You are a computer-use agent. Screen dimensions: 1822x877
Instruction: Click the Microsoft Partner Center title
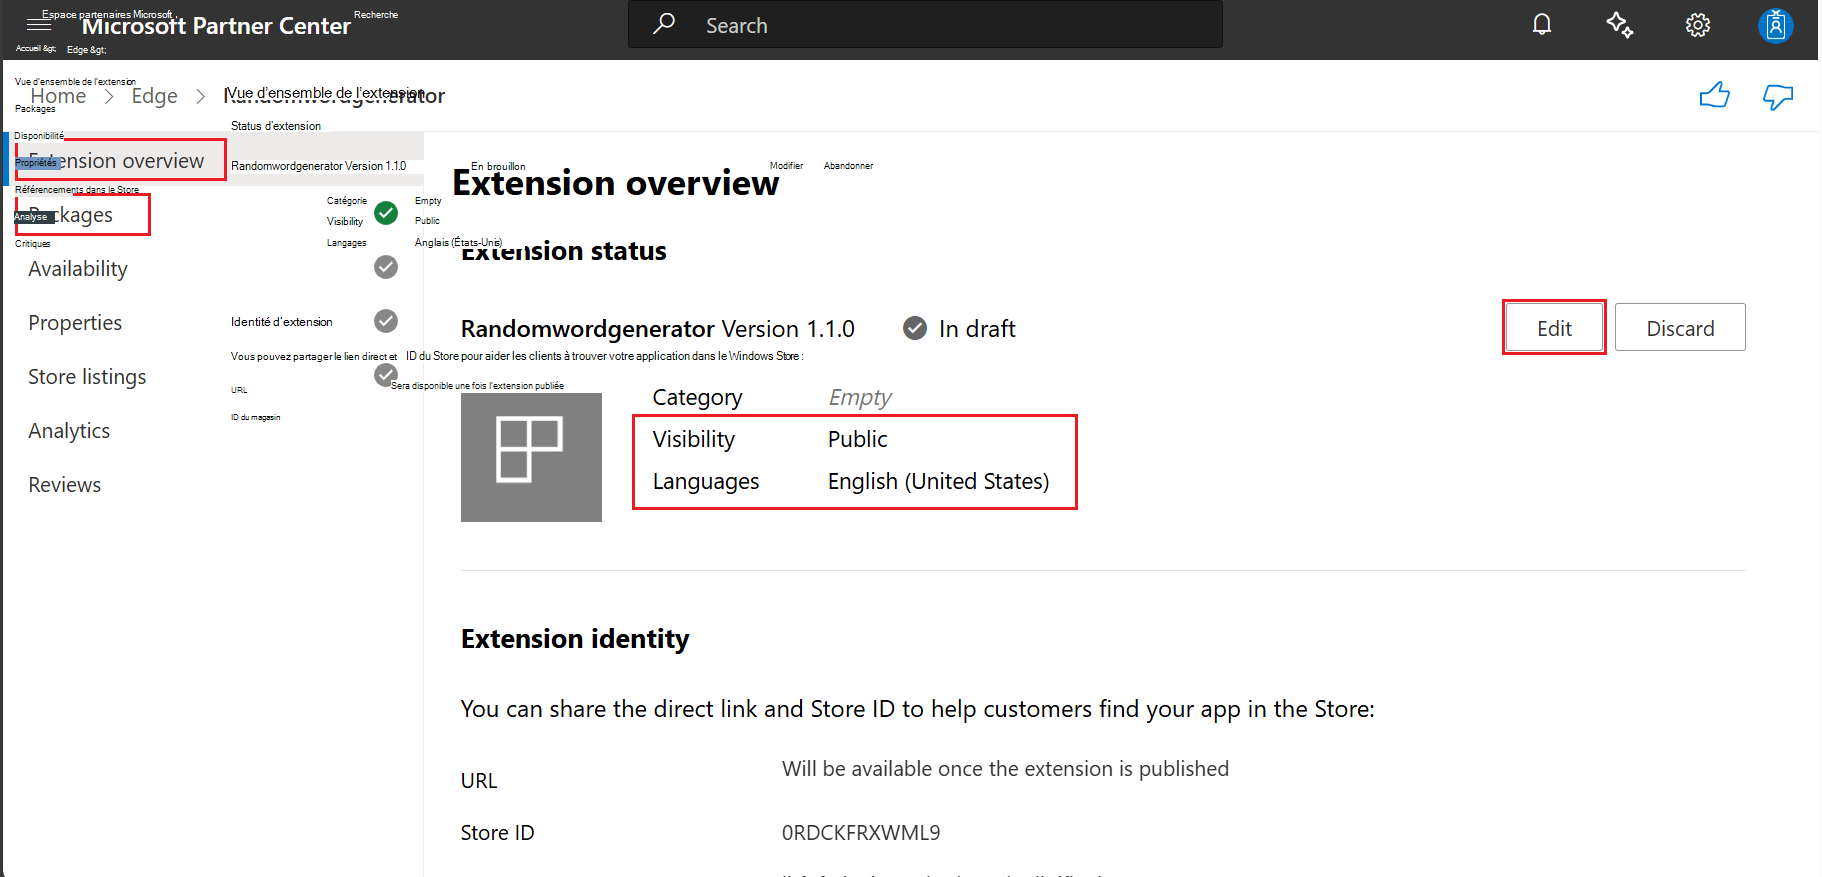tap(216, 26)
